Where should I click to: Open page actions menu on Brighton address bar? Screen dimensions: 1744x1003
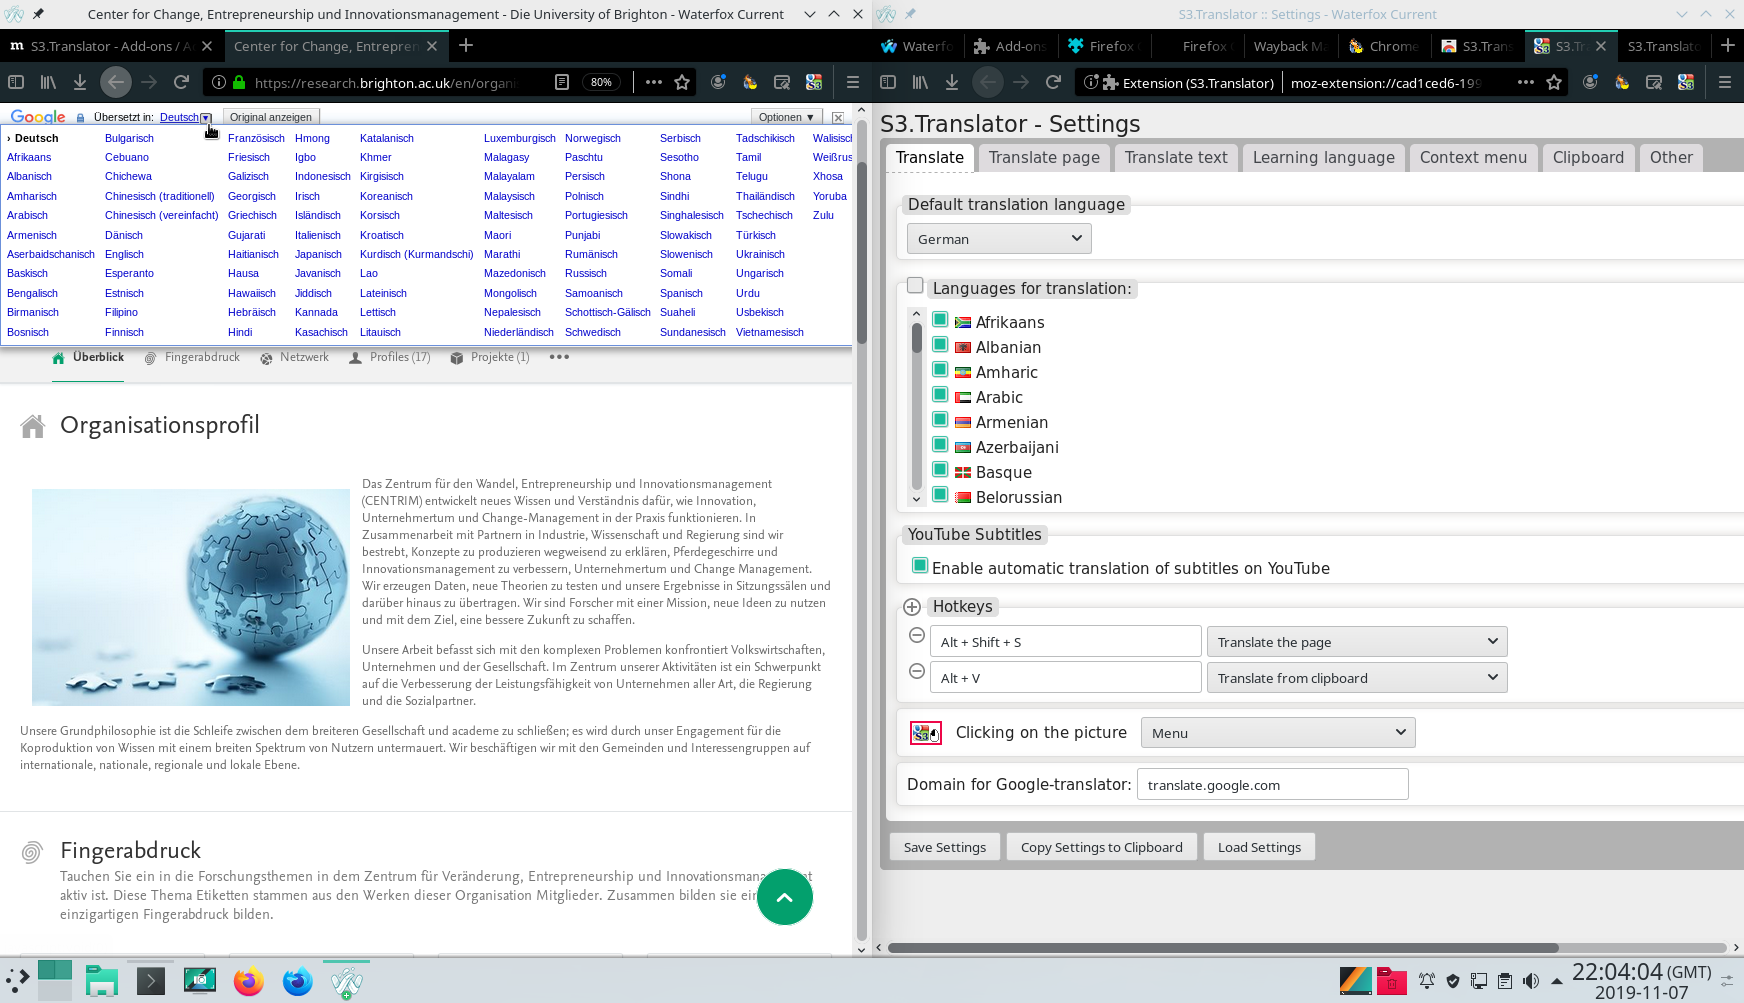coord(654,82)
